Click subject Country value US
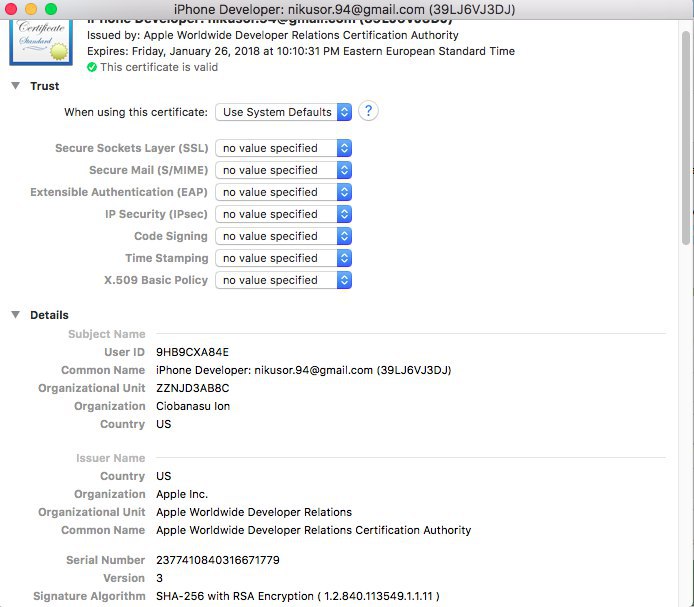Image resolution: width=694 pixels, height=607 pixels. pos(164,424)
